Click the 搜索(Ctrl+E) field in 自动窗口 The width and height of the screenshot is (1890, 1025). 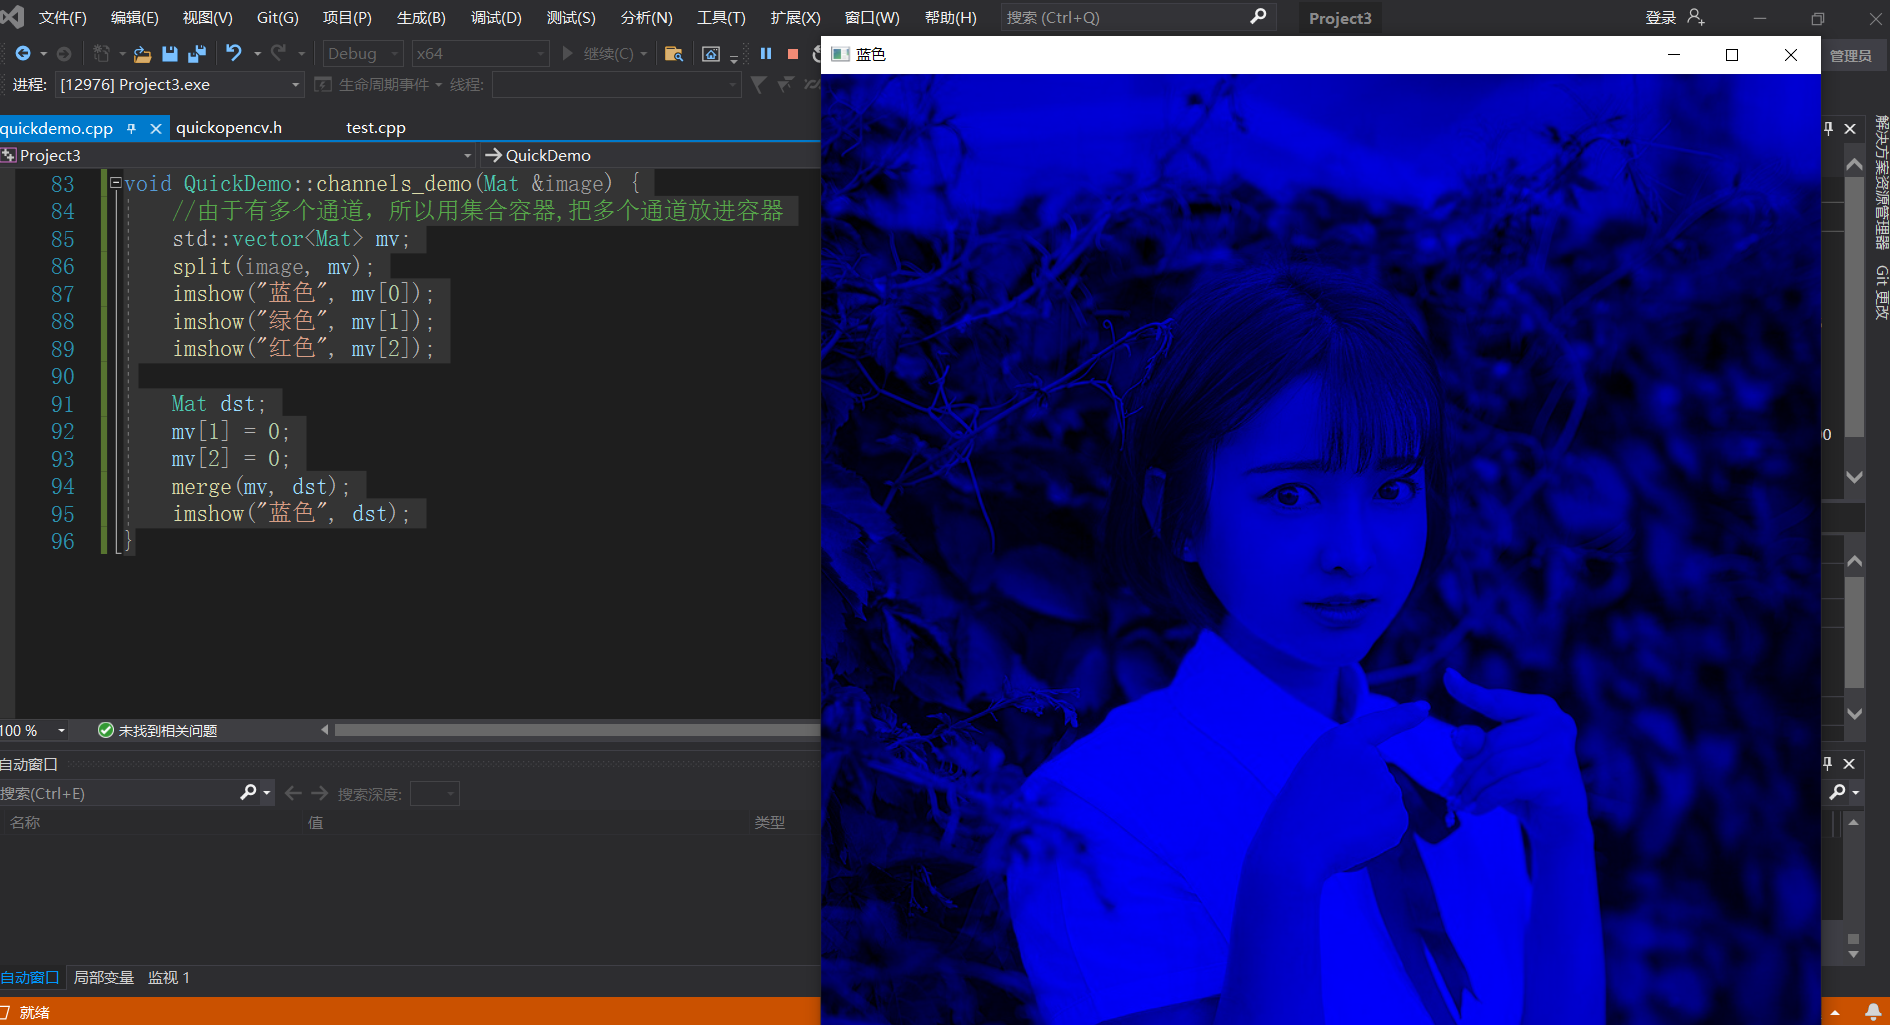(x=120, y=793)
